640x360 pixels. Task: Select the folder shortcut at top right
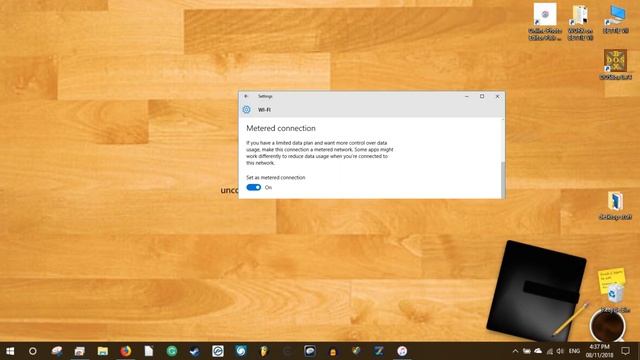580,22
